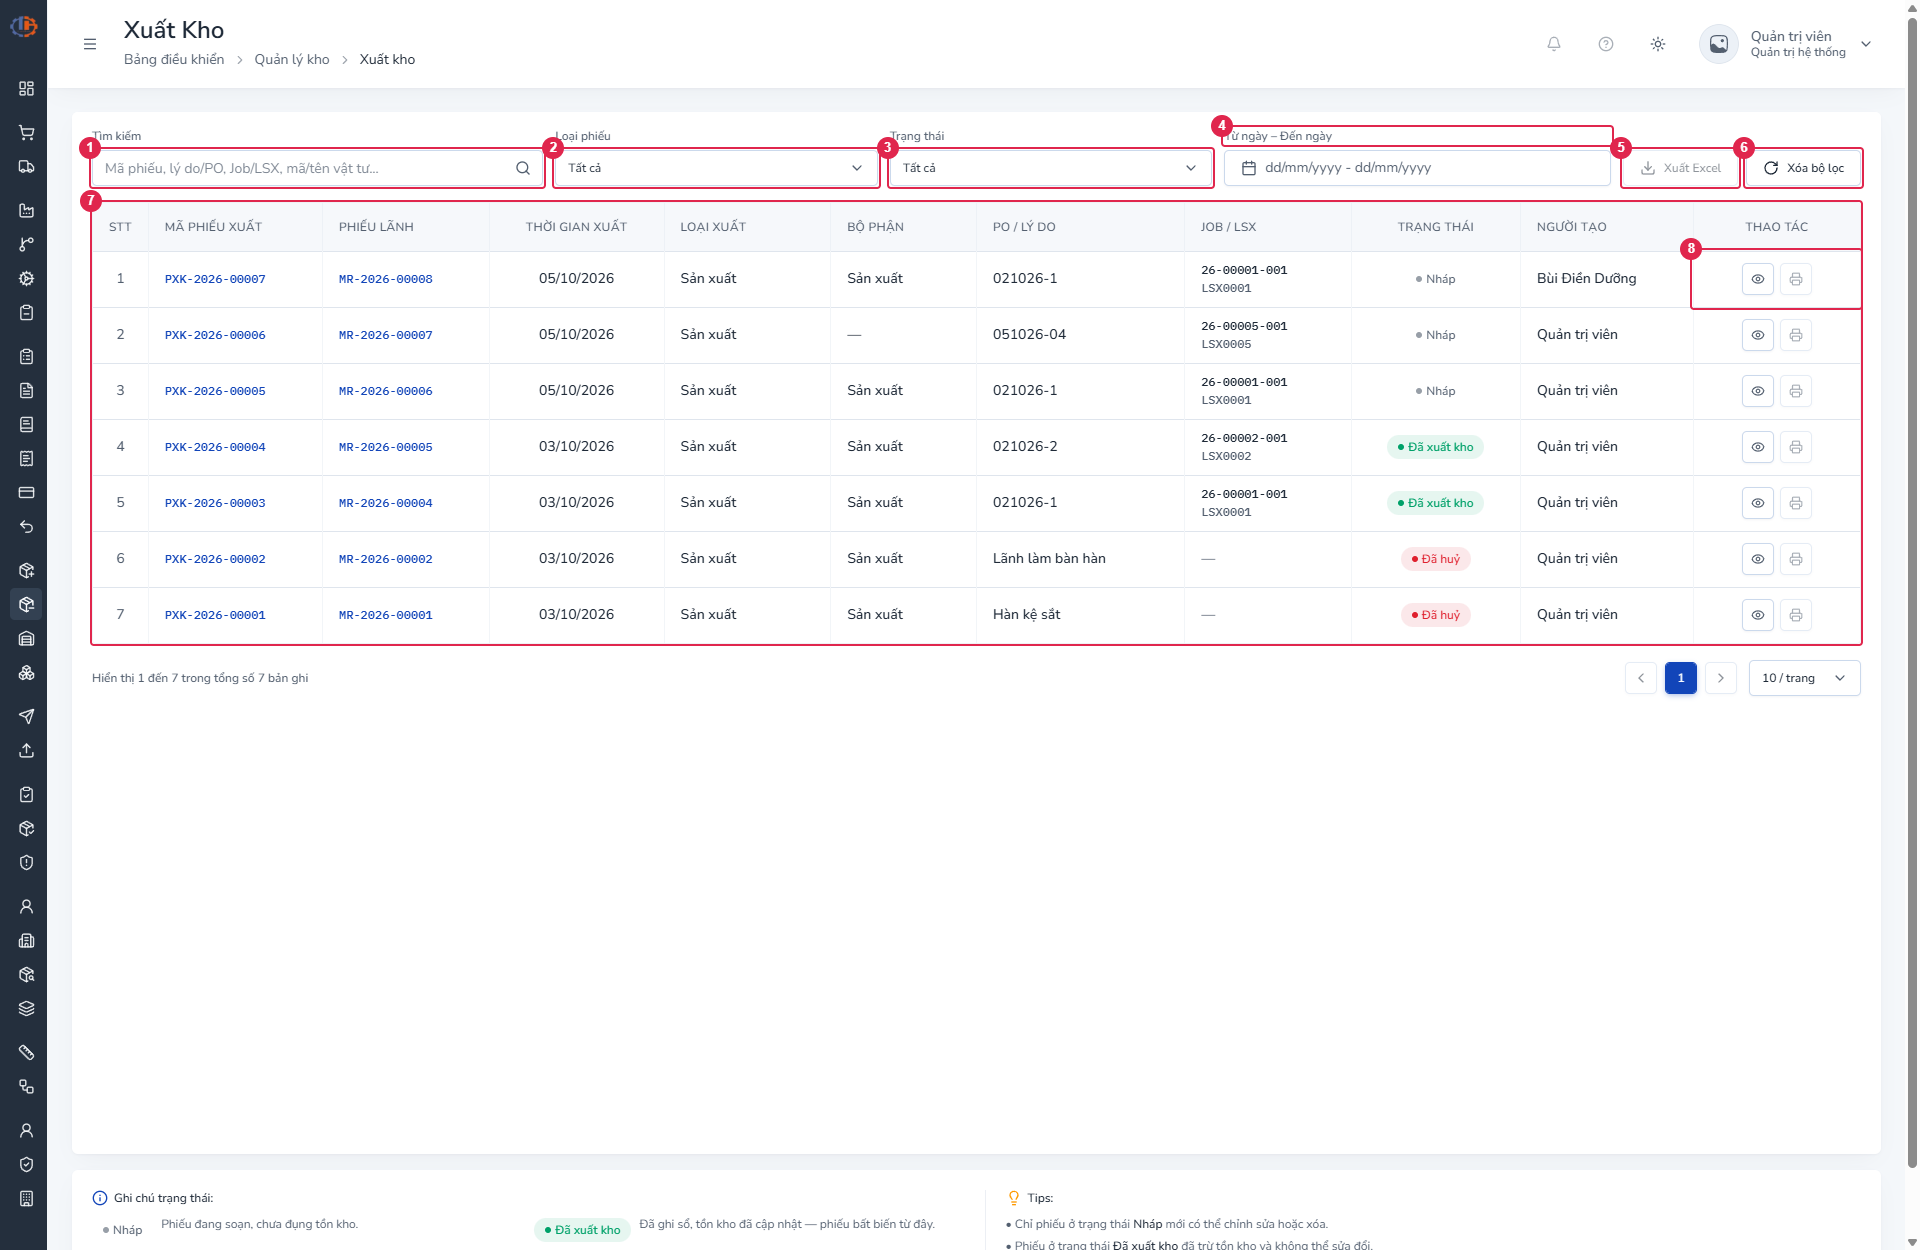Open the upload tray sidebar icon

pos(27,751)
